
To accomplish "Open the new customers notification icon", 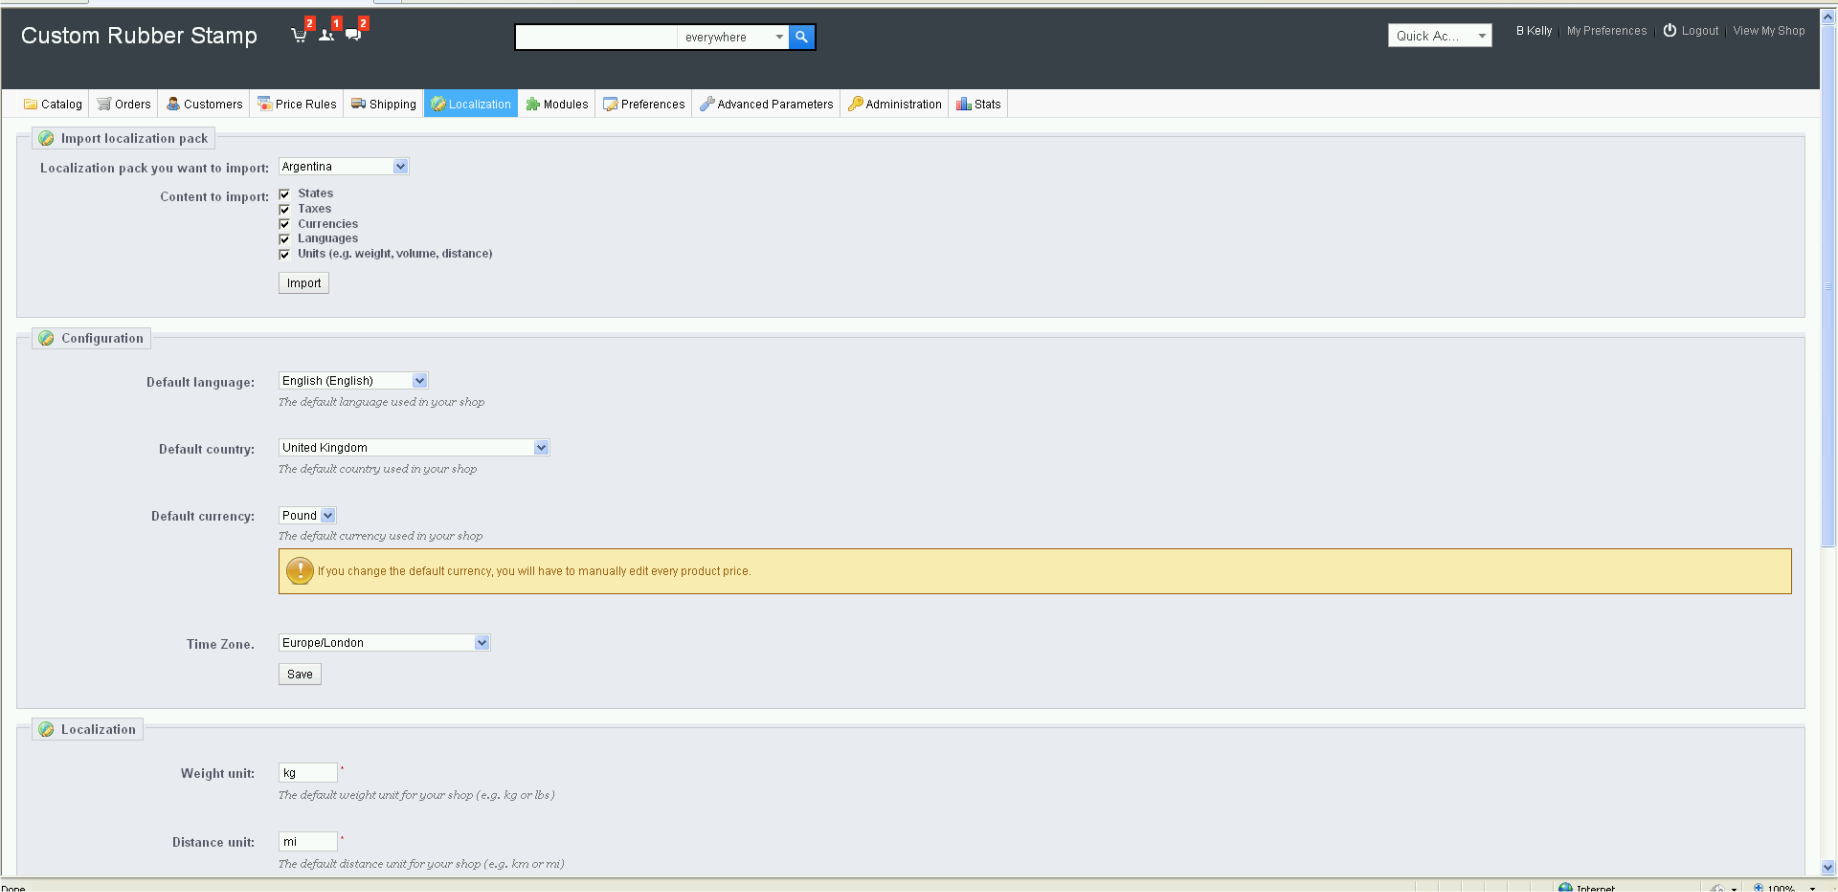I will [x=326, y=35].
